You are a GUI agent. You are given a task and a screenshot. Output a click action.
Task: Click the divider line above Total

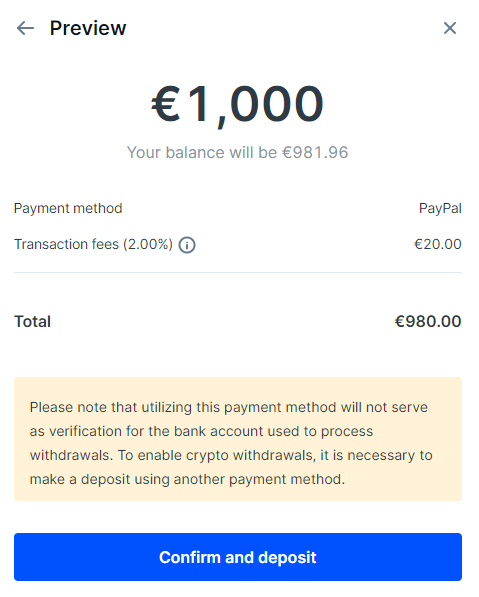tap(238, 272)
